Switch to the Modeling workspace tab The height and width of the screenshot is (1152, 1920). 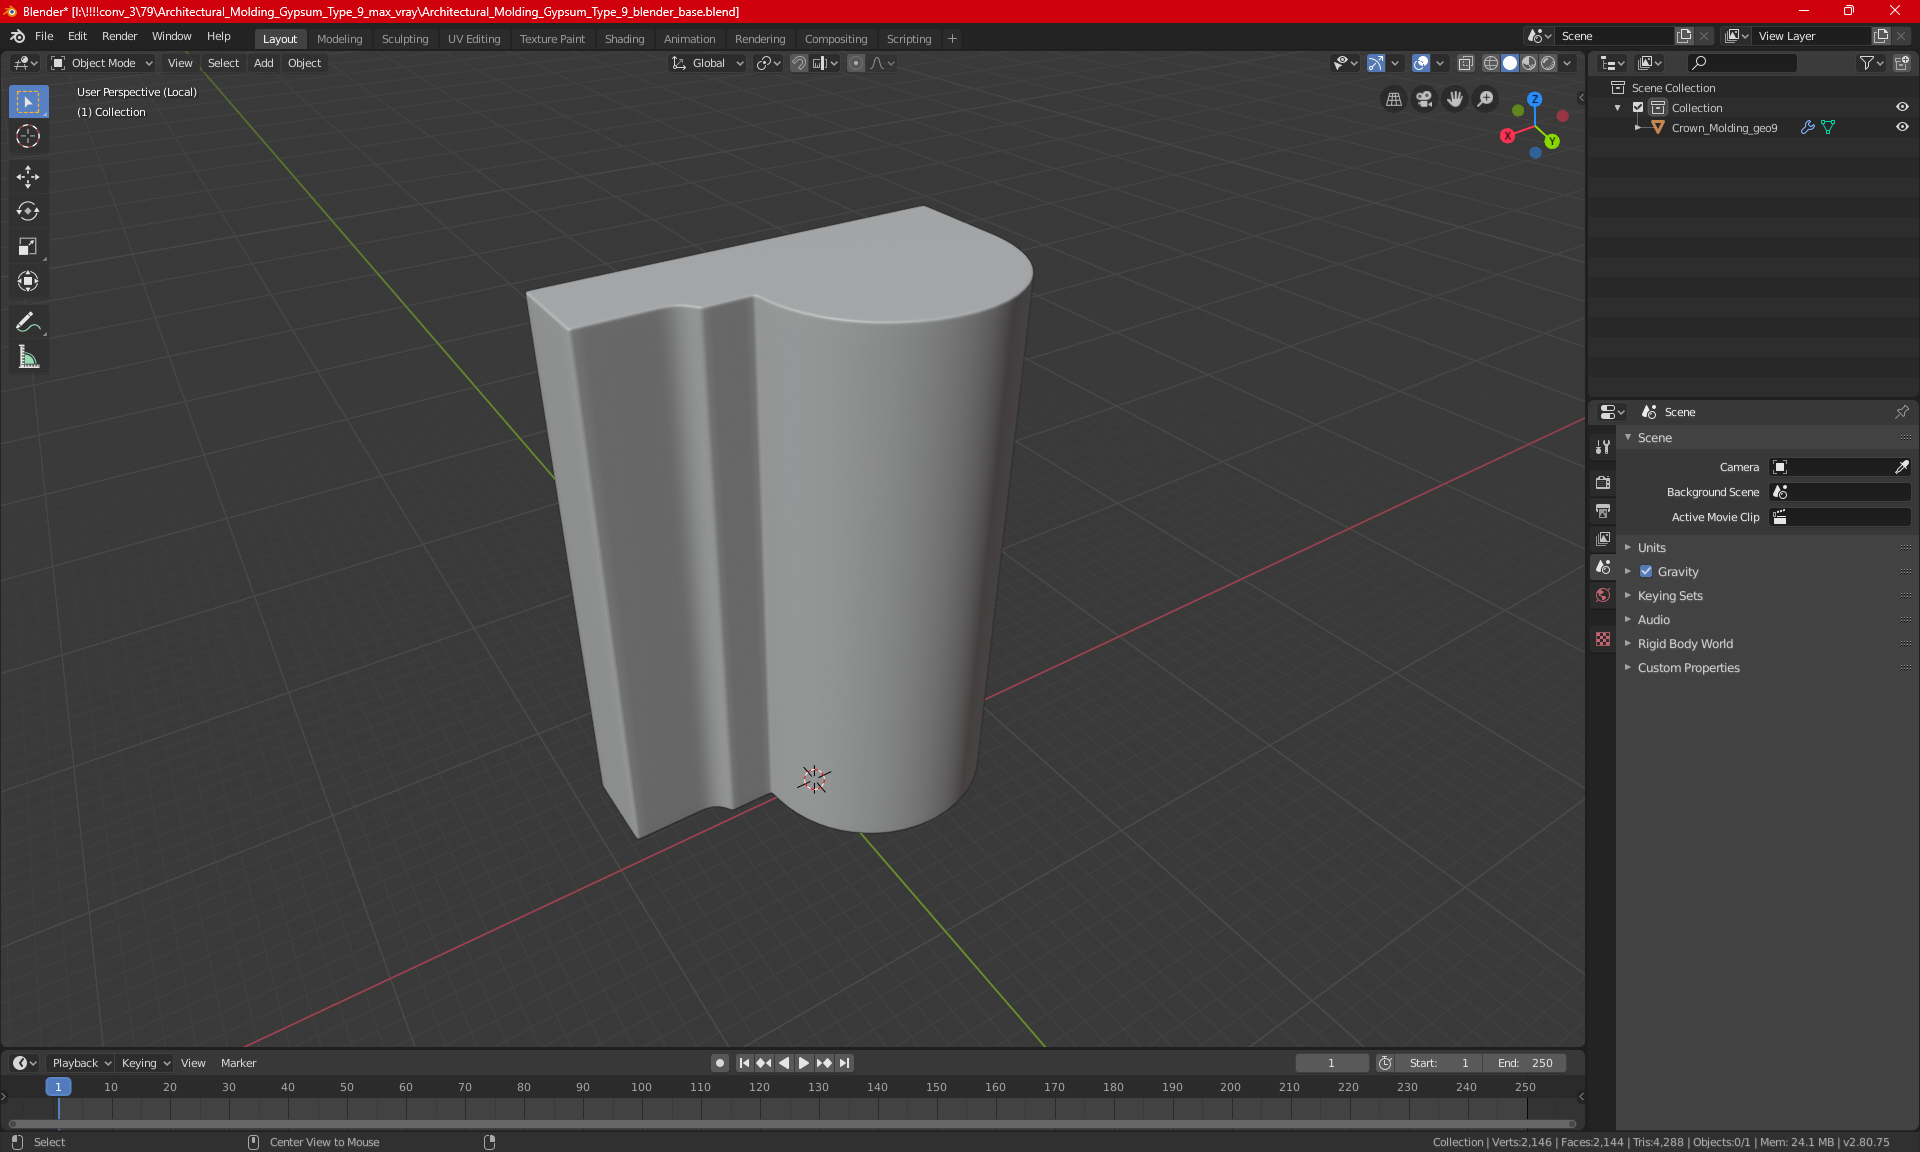click(339, 39)
